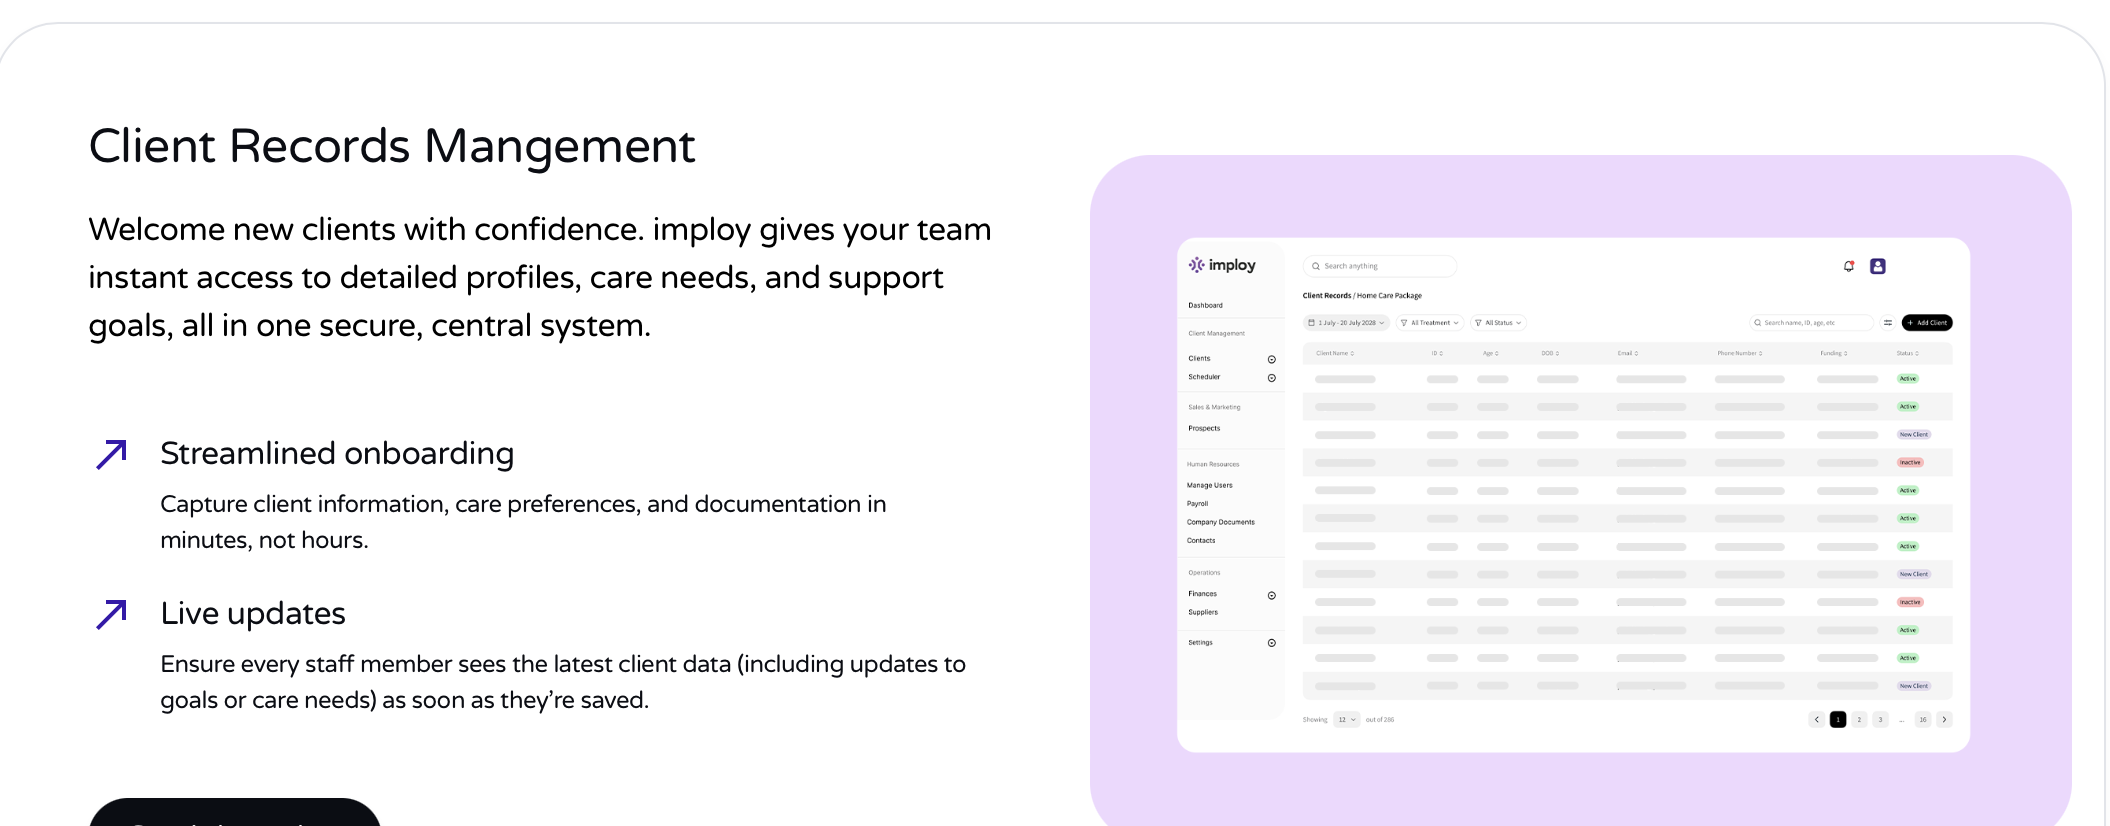
Task: Expand the Settings sidebar submenu
Action: click(x=1272, y=643)
